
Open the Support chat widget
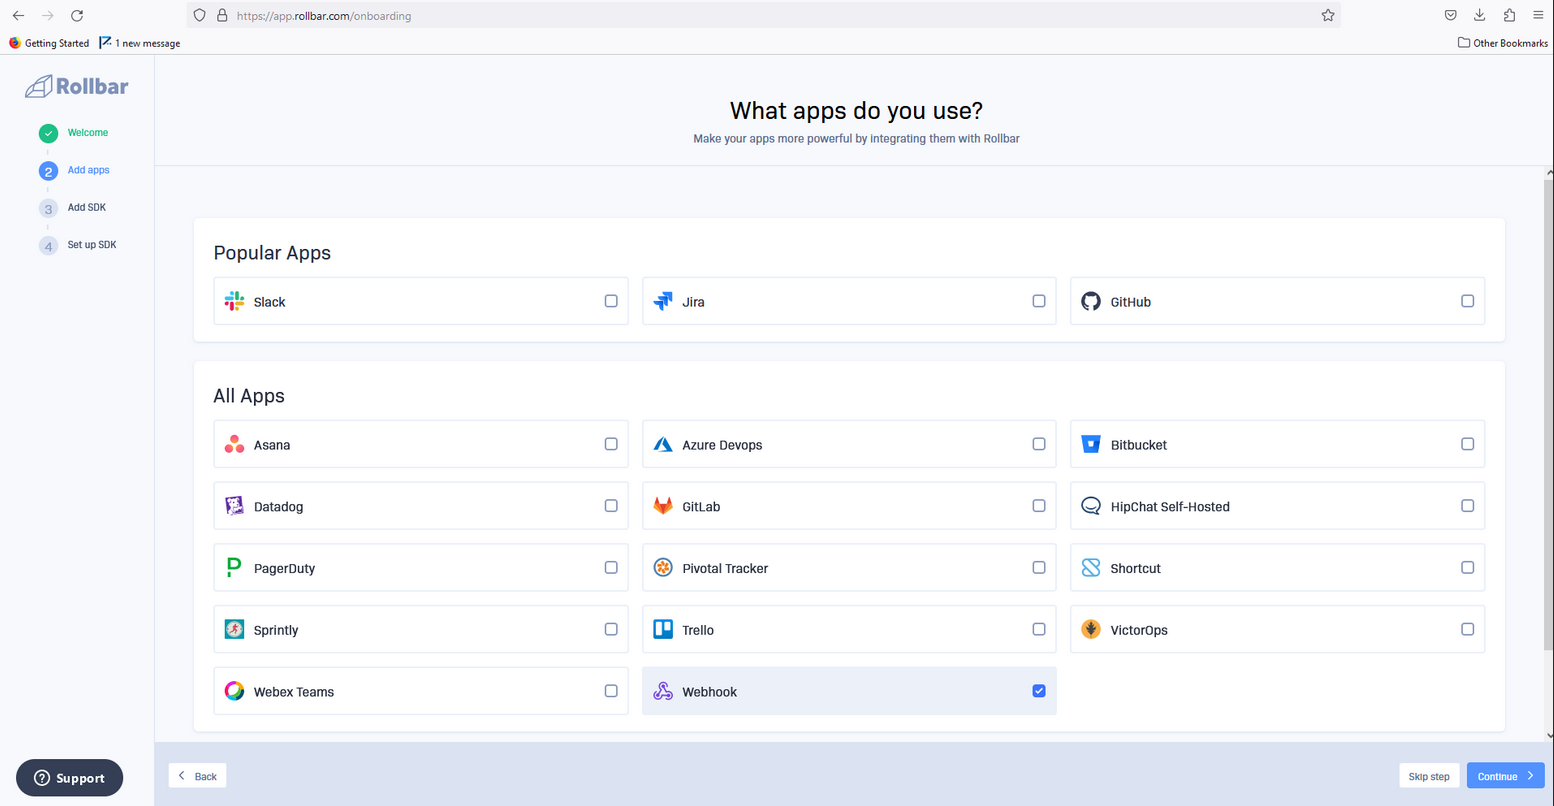click(x=69, y=778)
